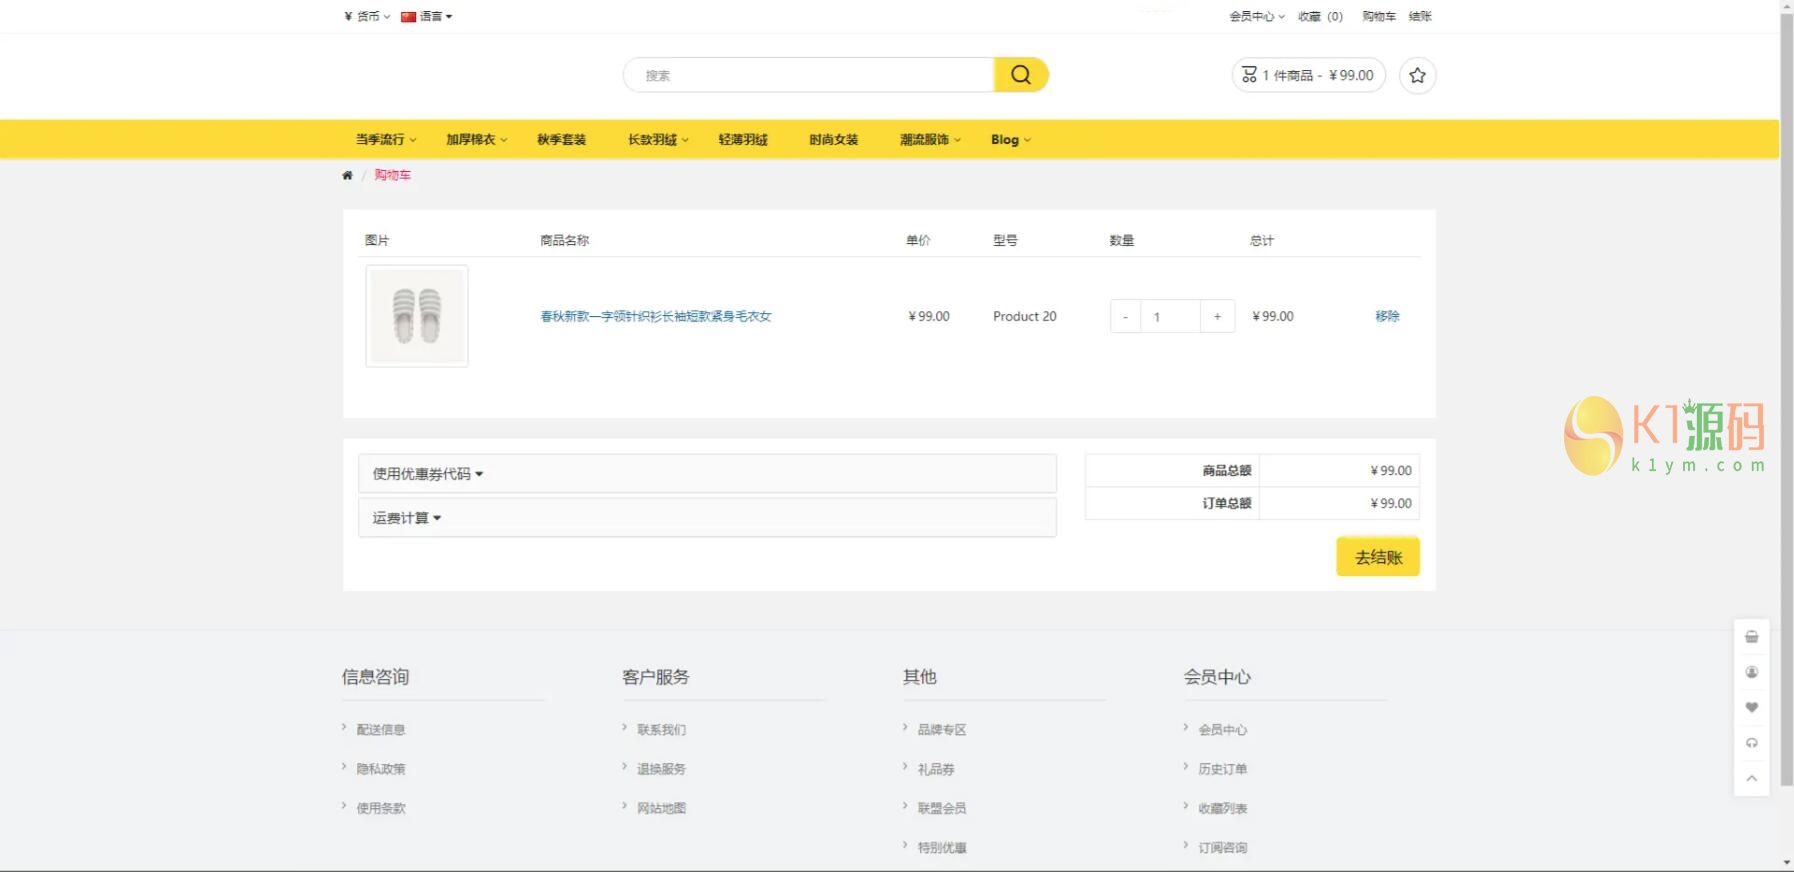Screen dimensions: 1794x872
Task: Click the yellow search magnifier button
Action: (x=1020, y=75)
